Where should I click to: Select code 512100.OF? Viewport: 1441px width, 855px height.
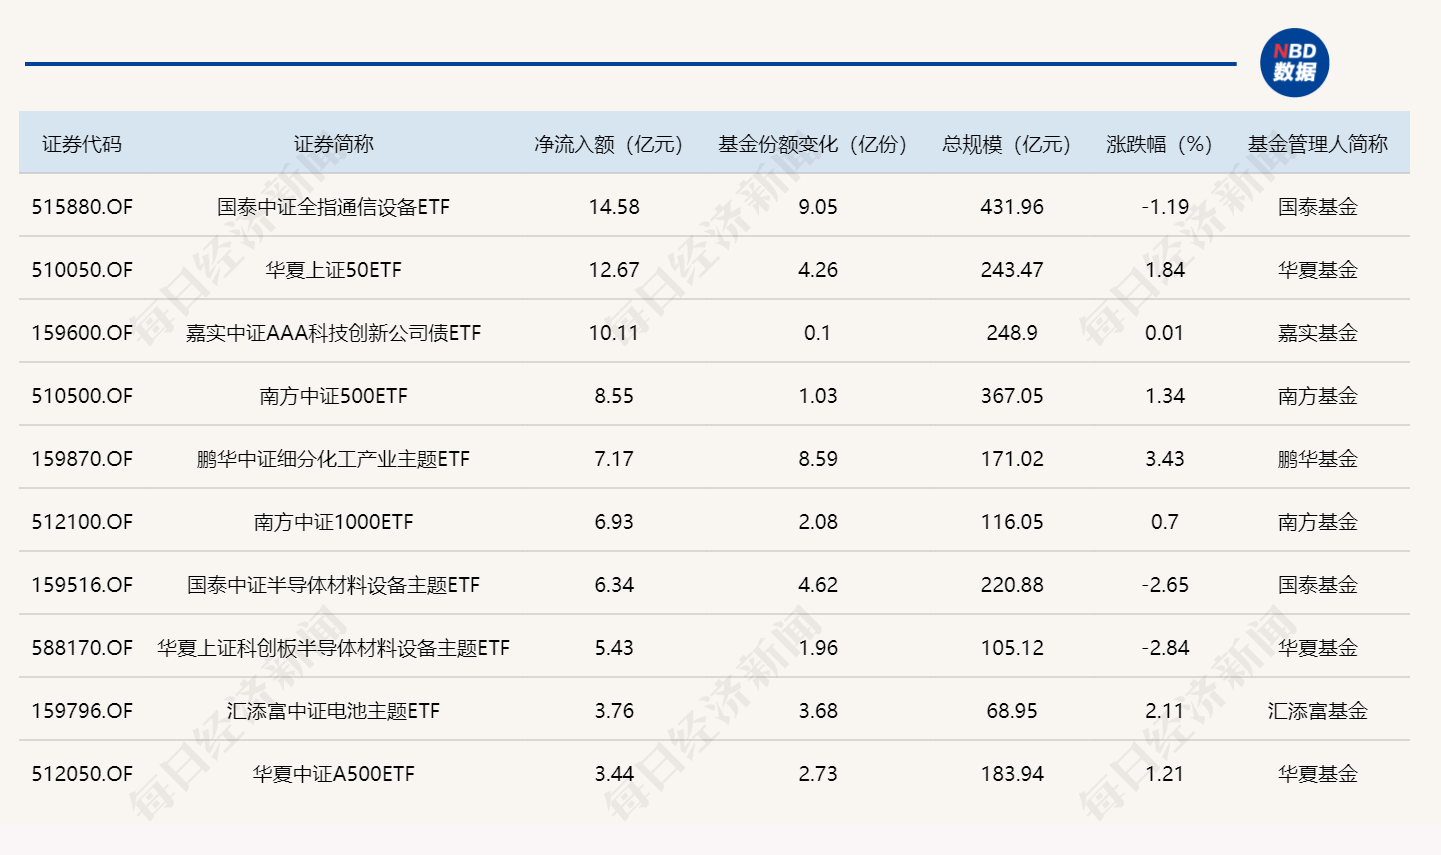point(82,522)
